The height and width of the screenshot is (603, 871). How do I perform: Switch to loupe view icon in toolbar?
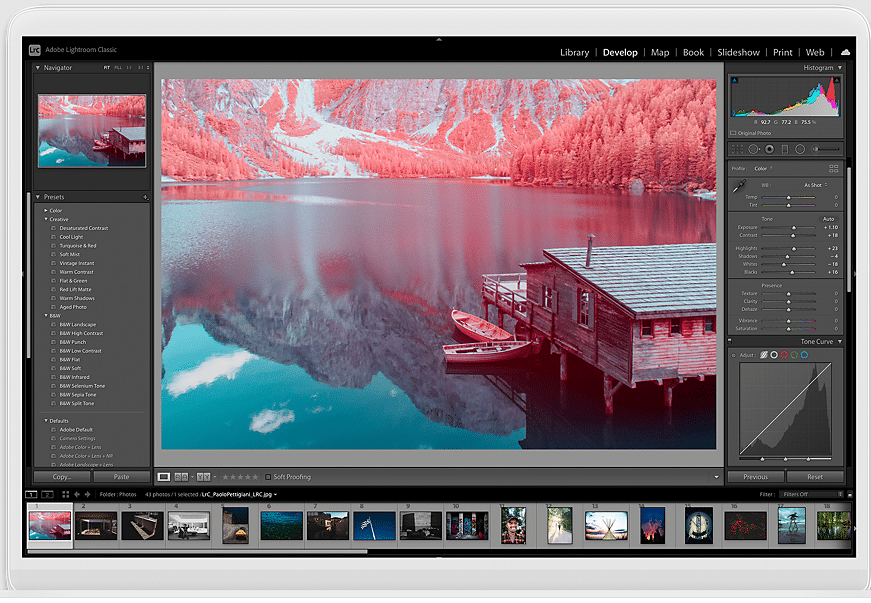tap(164, 477)
